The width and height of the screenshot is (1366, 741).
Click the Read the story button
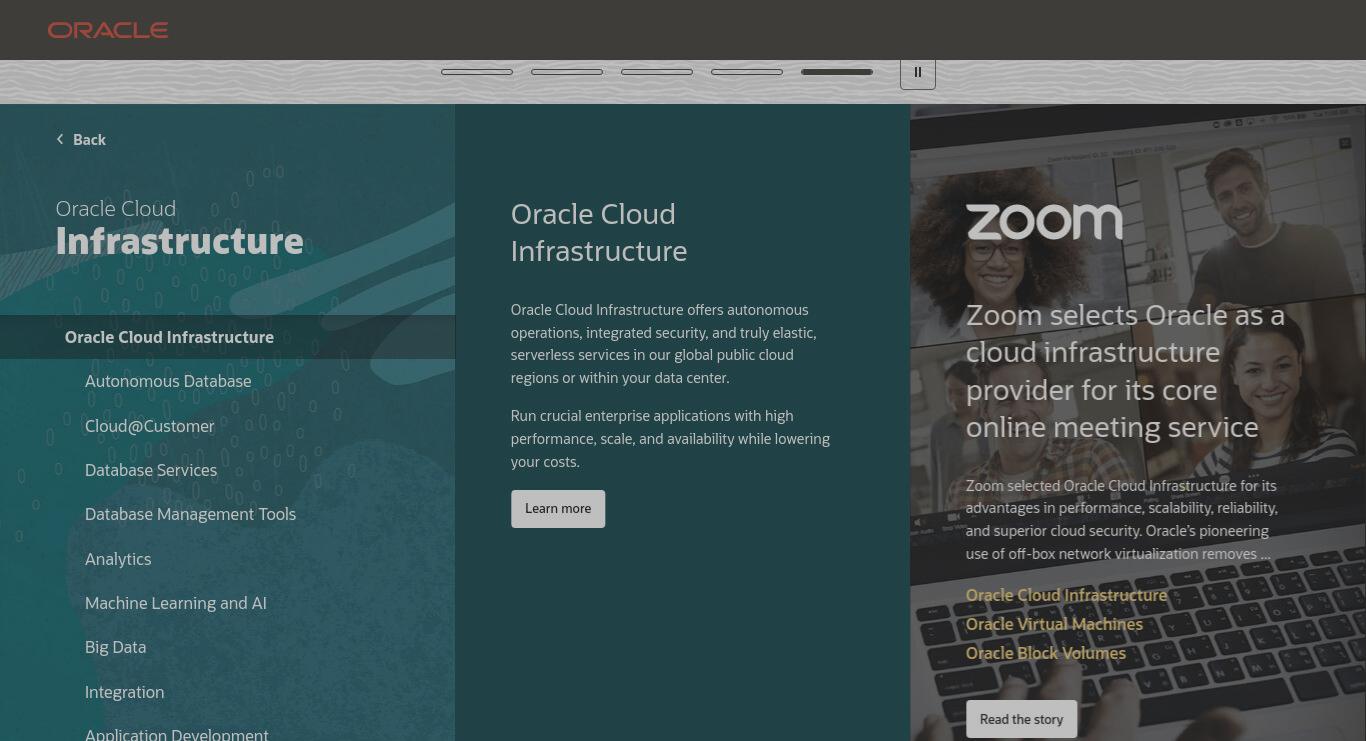[x=1021, y=719]
